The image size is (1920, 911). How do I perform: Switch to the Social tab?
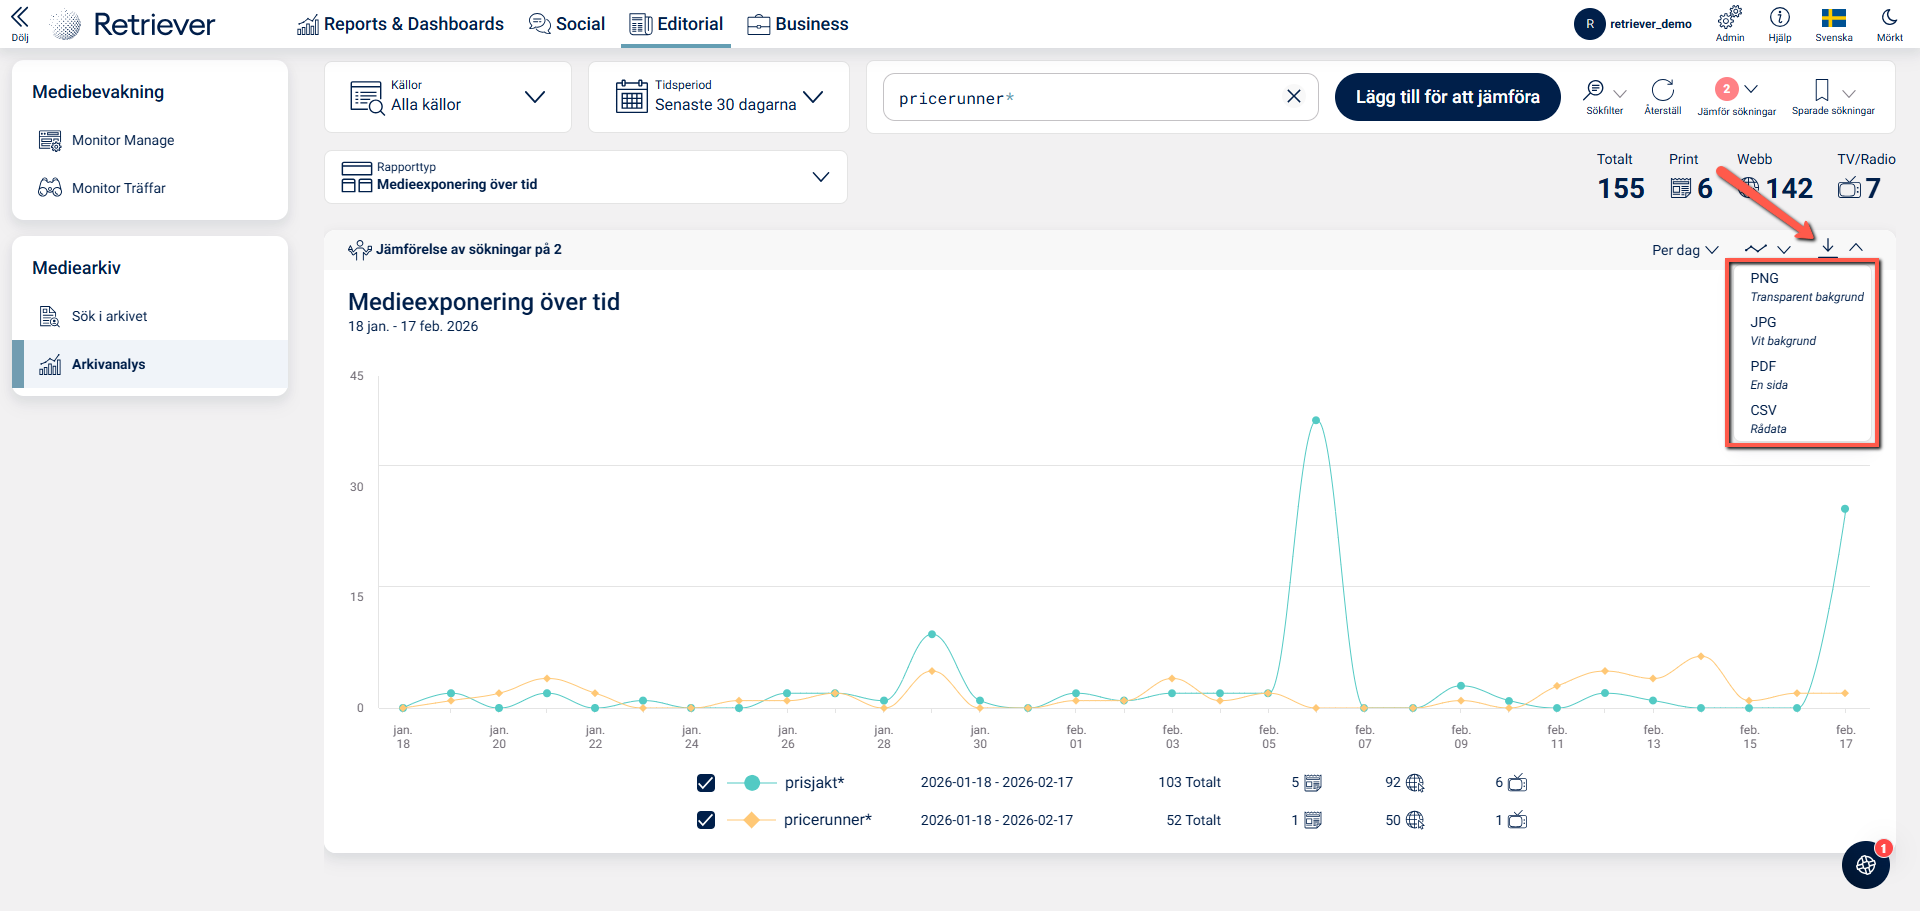pyautogui.click(x=567, y=24)
